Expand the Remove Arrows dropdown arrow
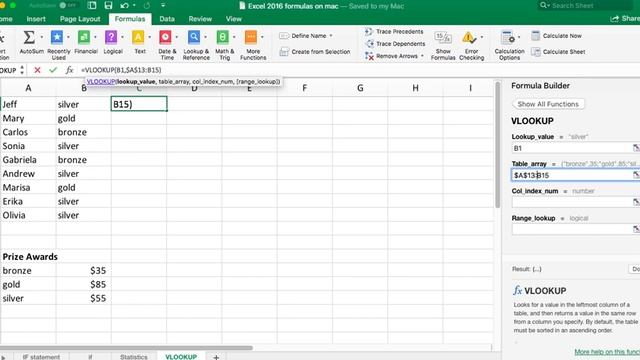Viewport: 640px width, 360px height. [422, 56]
